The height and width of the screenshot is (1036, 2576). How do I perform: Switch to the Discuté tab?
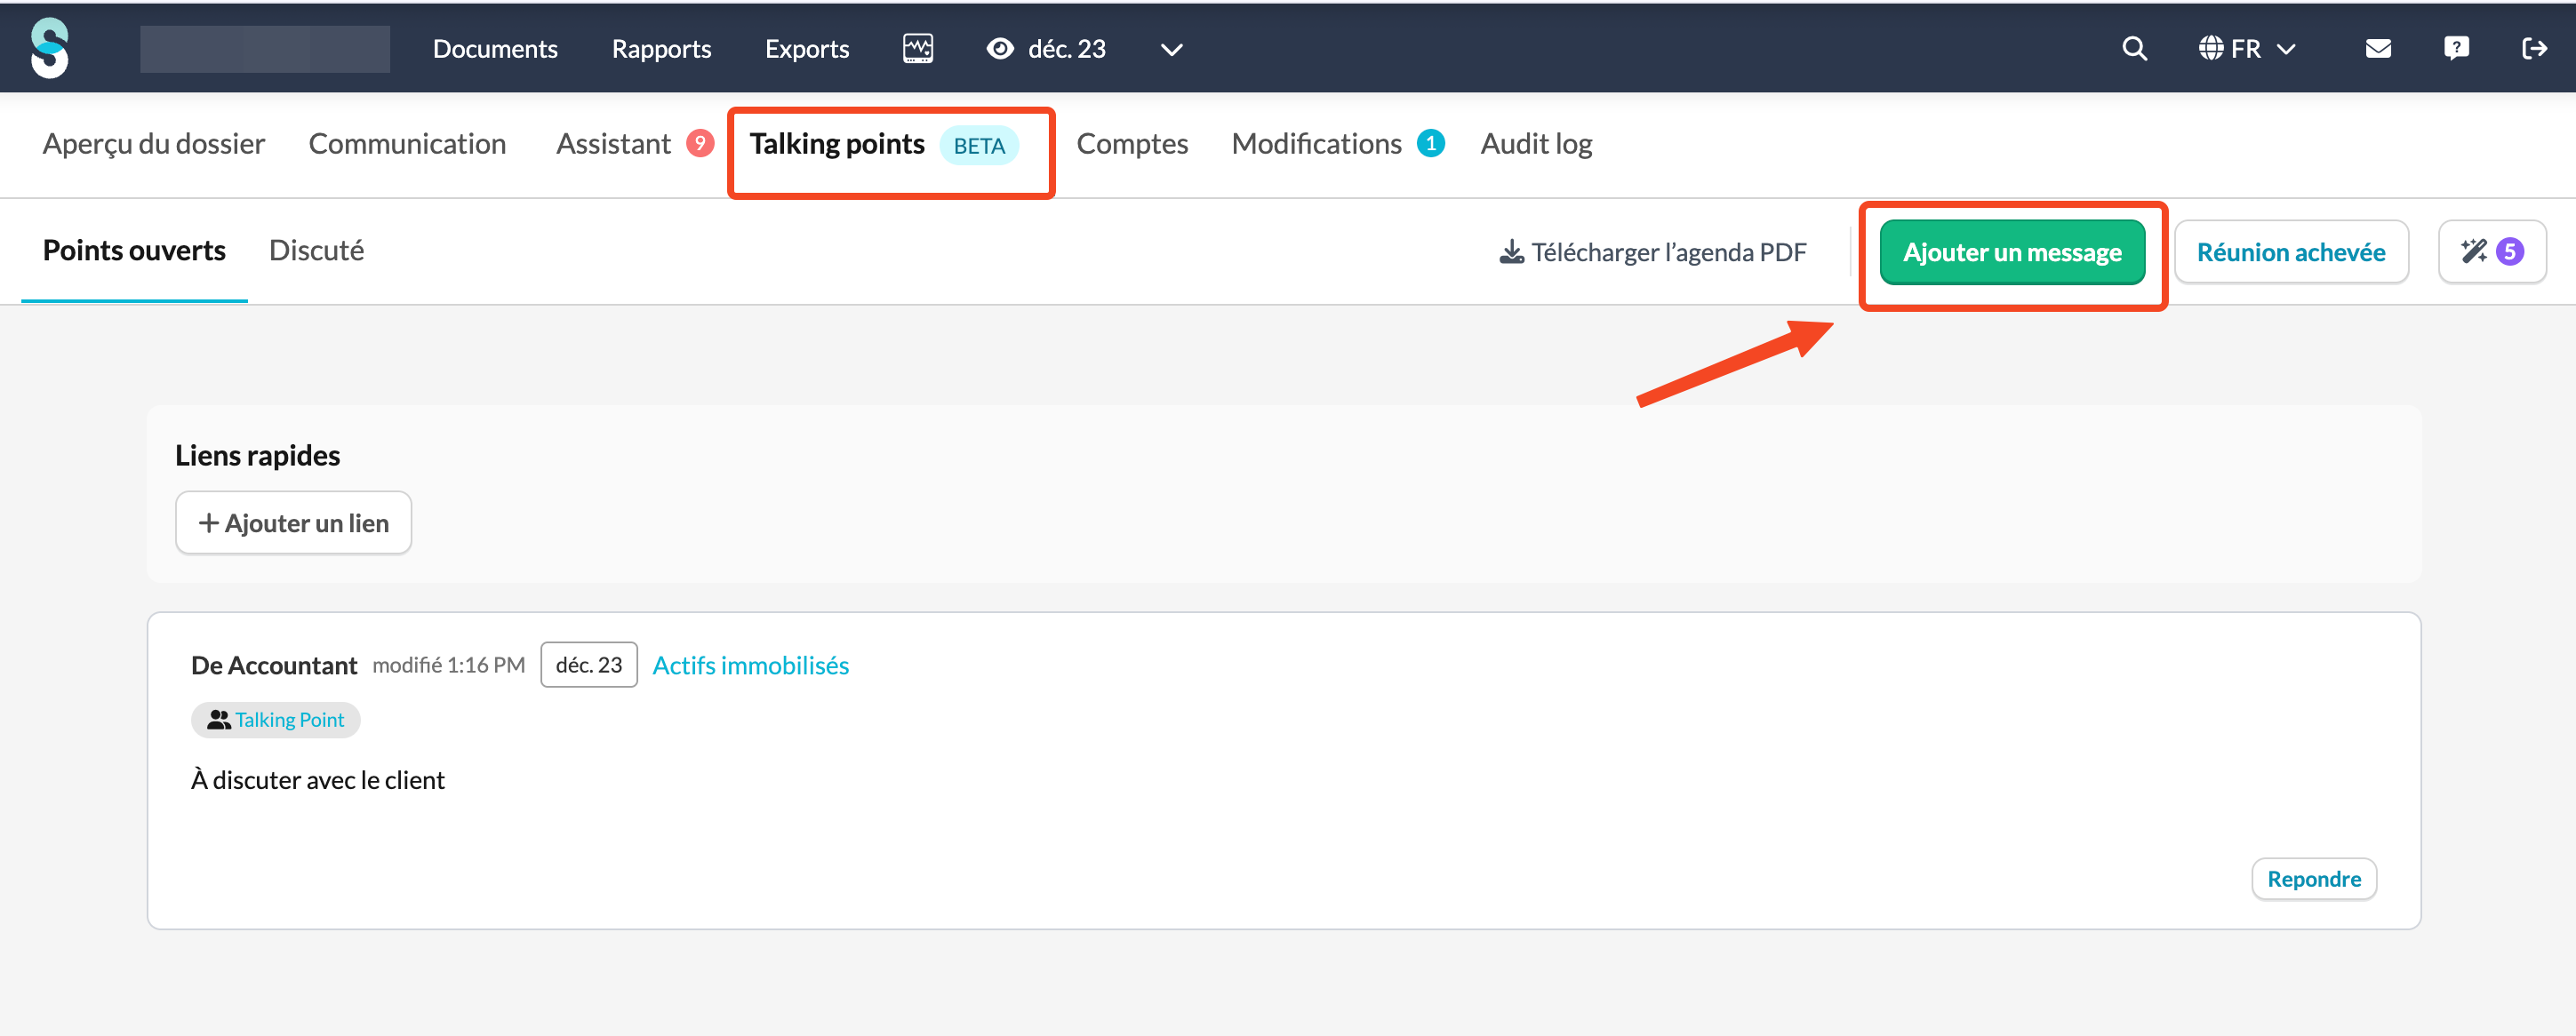316,250
